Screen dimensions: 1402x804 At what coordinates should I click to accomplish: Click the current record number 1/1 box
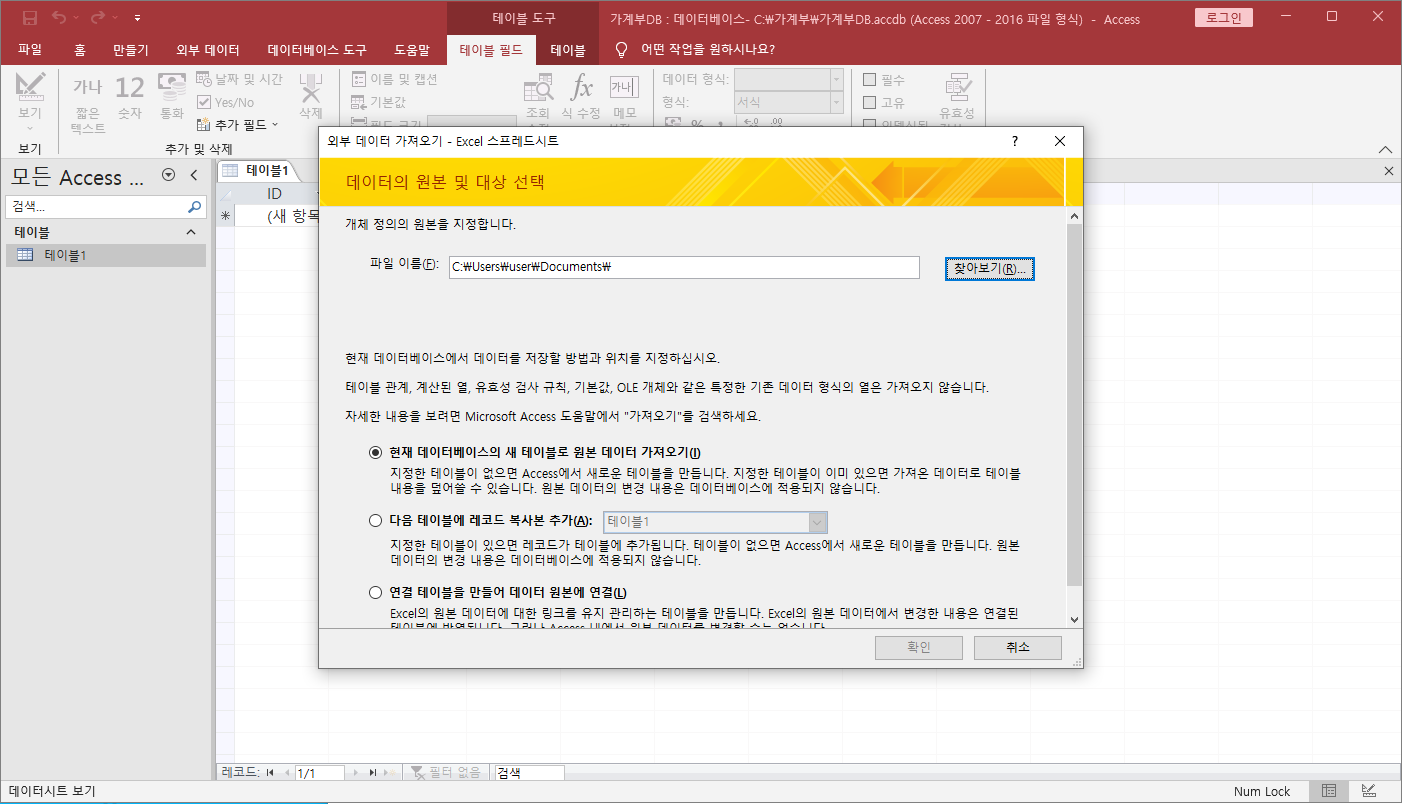(320, 773)
